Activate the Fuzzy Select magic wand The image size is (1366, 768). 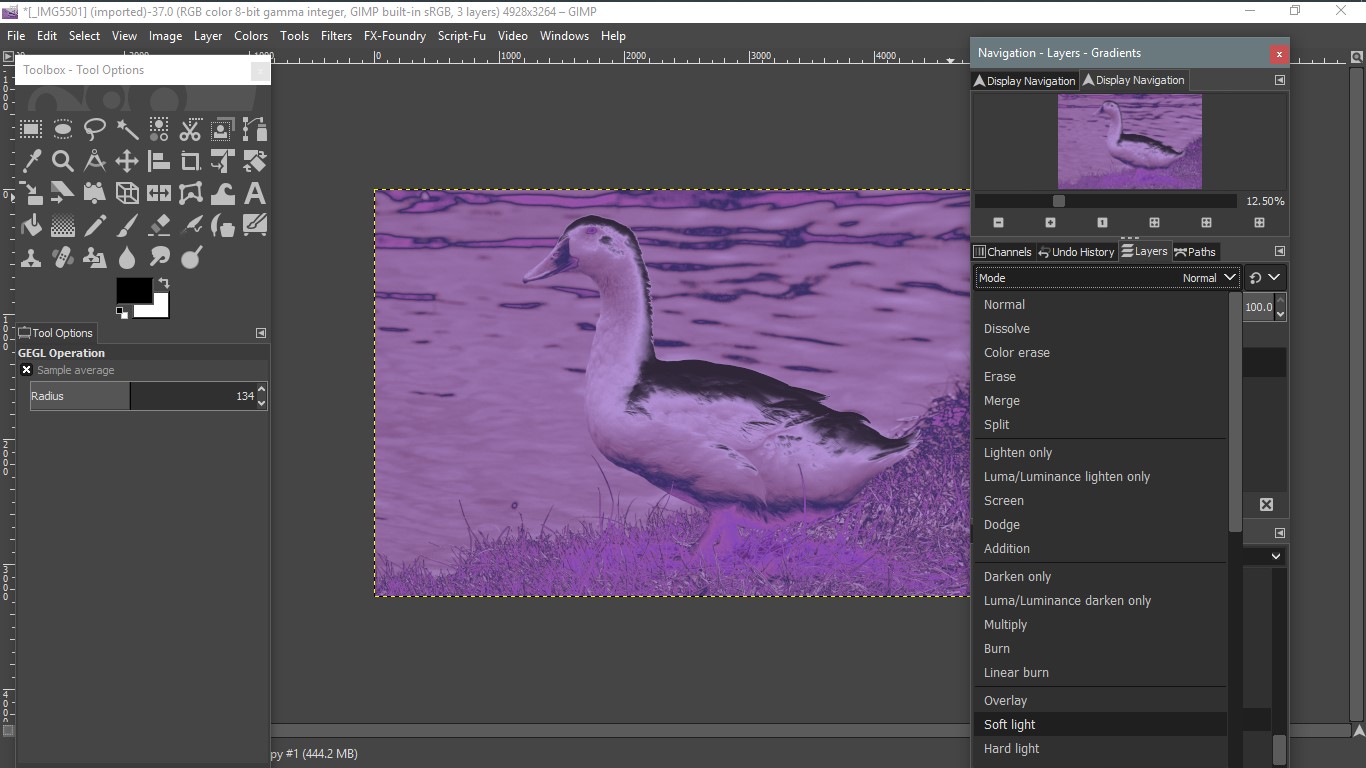(x=127, y=129)
